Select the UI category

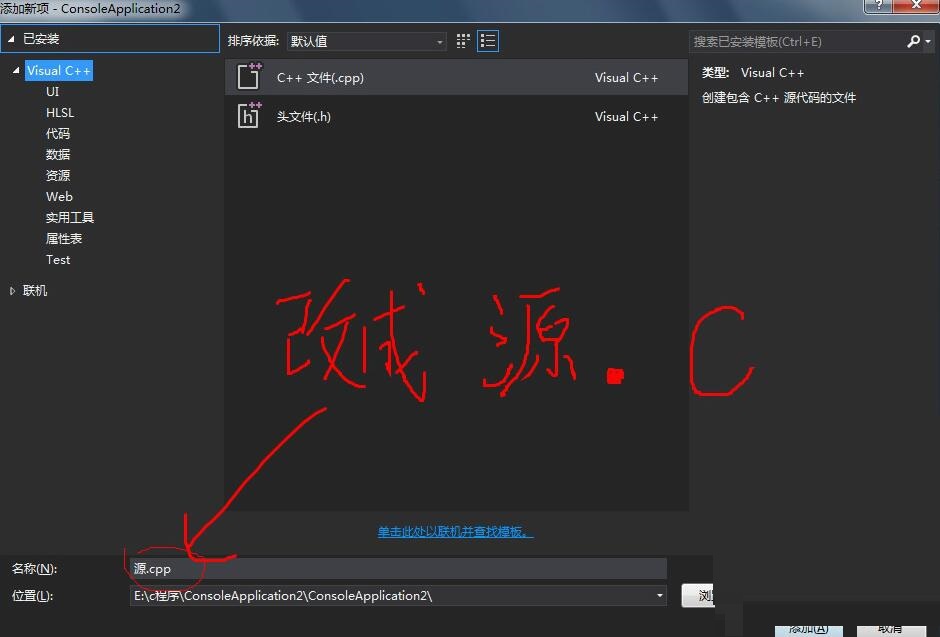[53, 92]
